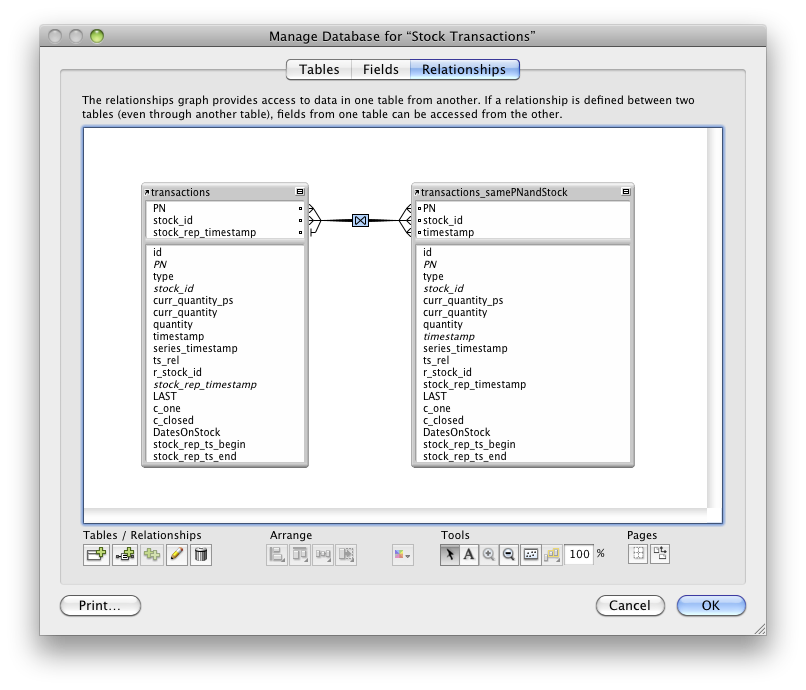
Task: Click curr_quantity_ps field in transactions table
Action: click(193, 300)
